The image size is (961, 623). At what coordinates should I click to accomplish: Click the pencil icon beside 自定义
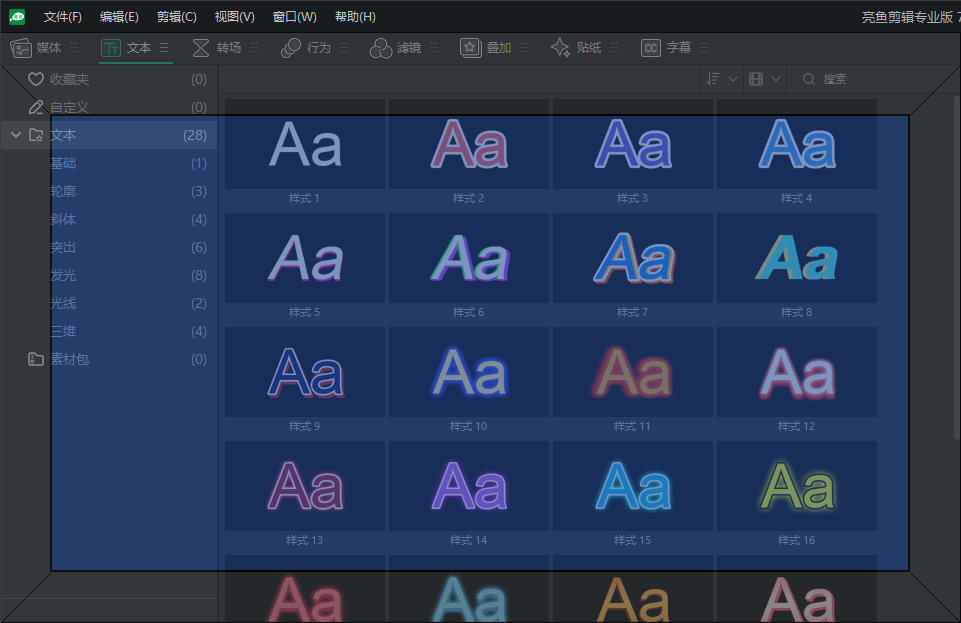coord(36,107)
